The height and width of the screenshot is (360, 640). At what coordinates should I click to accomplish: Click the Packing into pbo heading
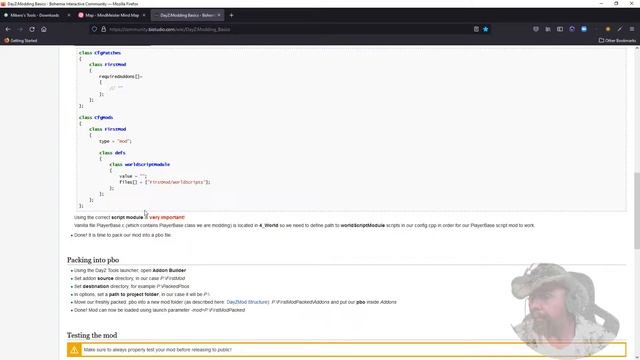[x=93, y=260]
